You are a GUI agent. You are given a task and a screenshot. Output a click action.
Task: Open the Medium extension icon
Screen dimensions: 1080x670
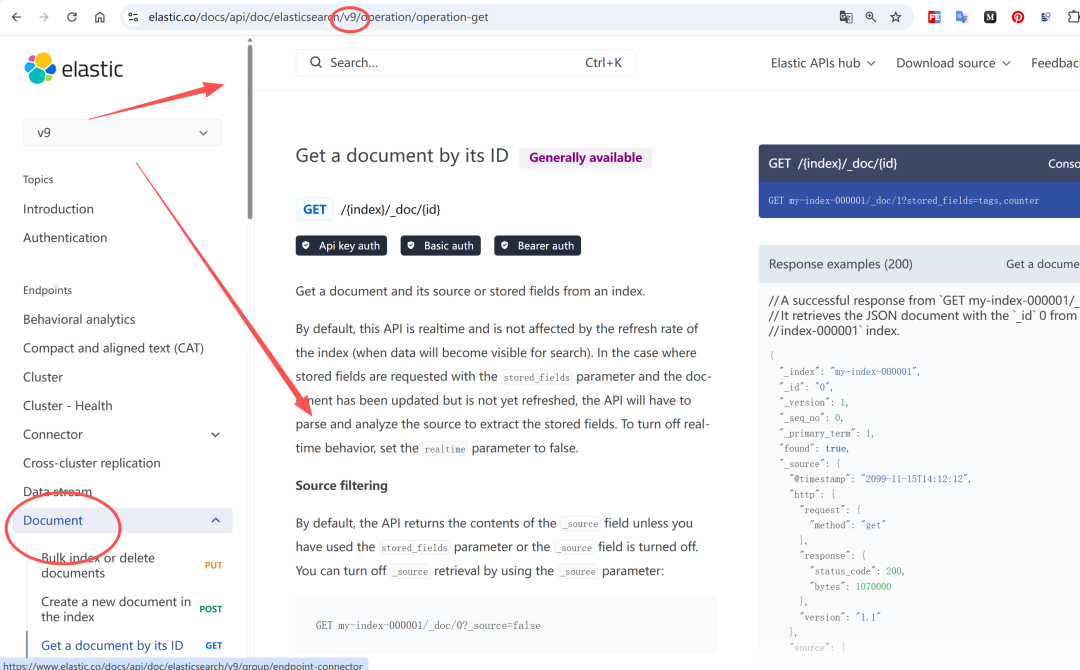pyautogui.click(x=990, y=17)
